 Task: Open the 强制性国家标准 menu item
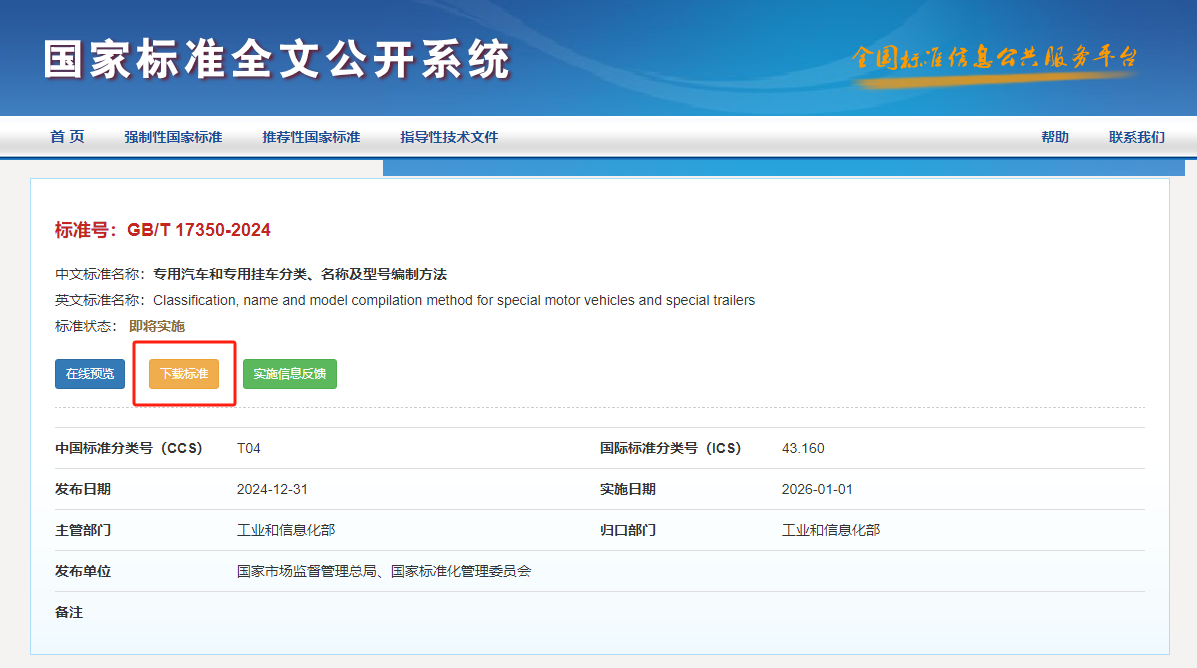click(x=173, y=137)
